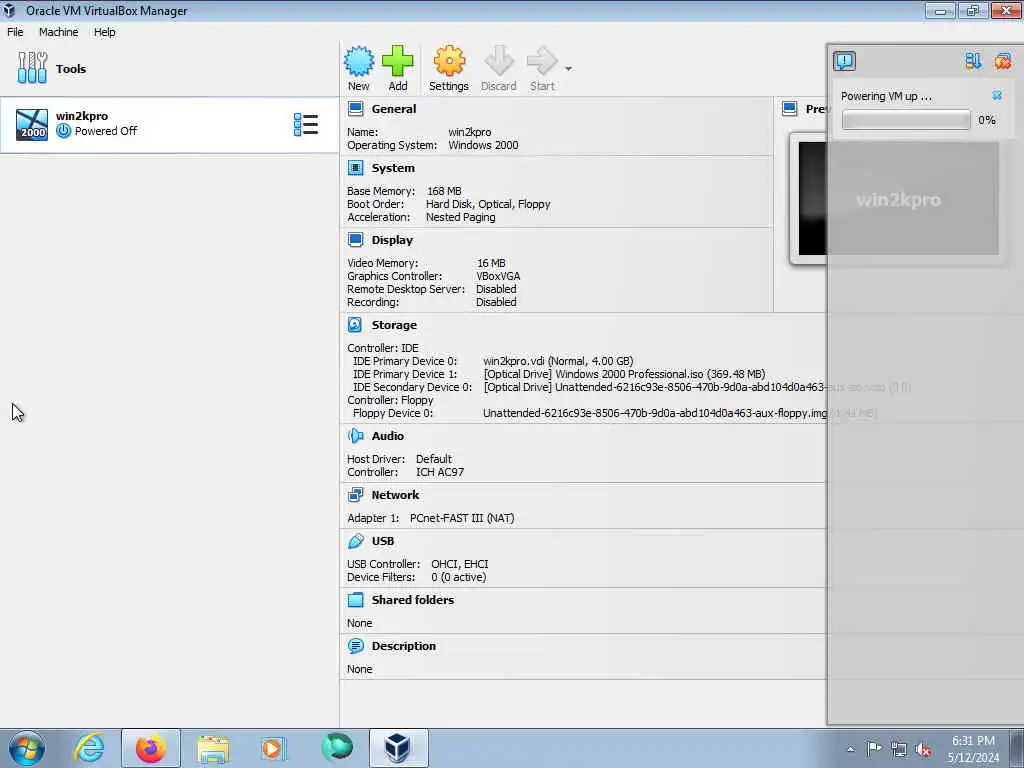Click the Network section heading link
Screen dimensions: 1024x768
pos(396,494)
